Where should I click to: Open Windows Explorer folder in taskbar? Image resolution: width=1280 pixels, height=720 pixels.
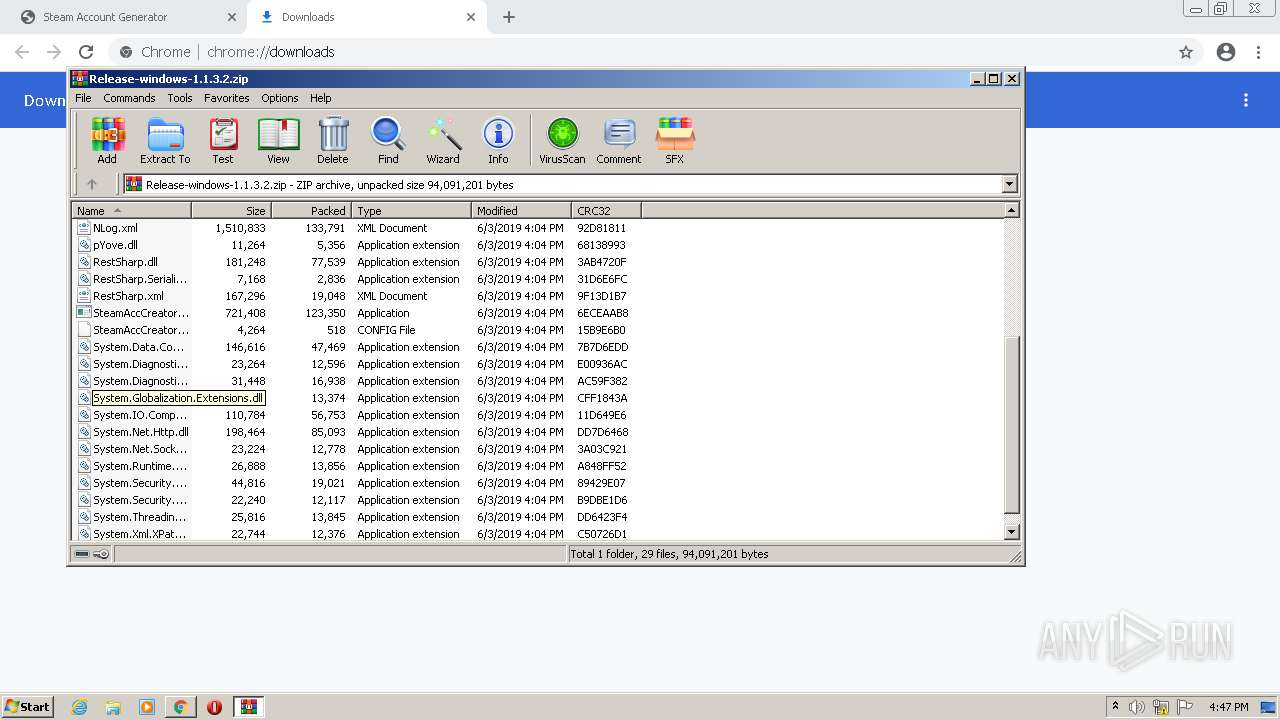[x=113, y=707]
